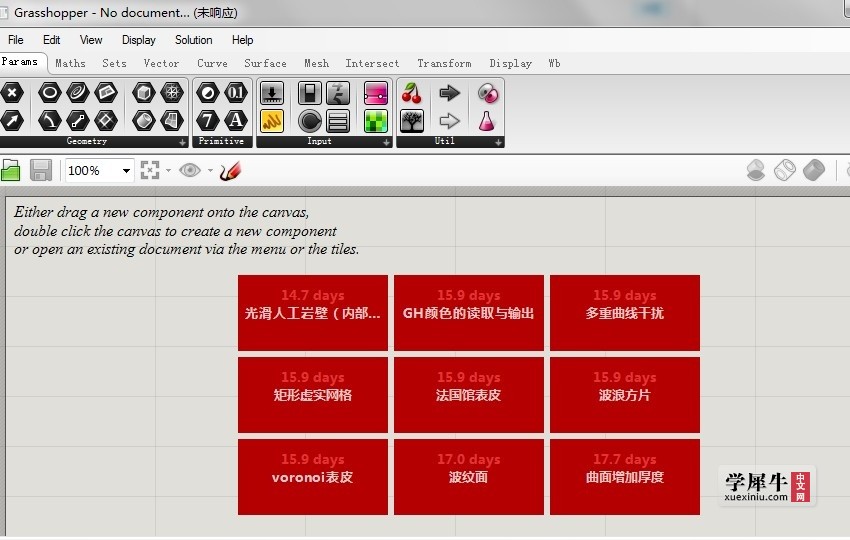The width and height of the screenshot is (850, 540).
Task: Open the 'voronoi表皮' recent file tile
Action: coord(313,477)
